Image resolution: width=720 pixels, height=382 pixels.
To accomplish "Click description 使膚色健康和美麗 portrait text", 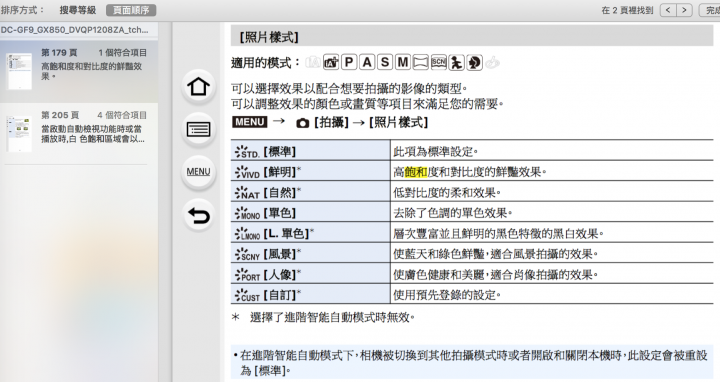I will [x=495, y=275].
